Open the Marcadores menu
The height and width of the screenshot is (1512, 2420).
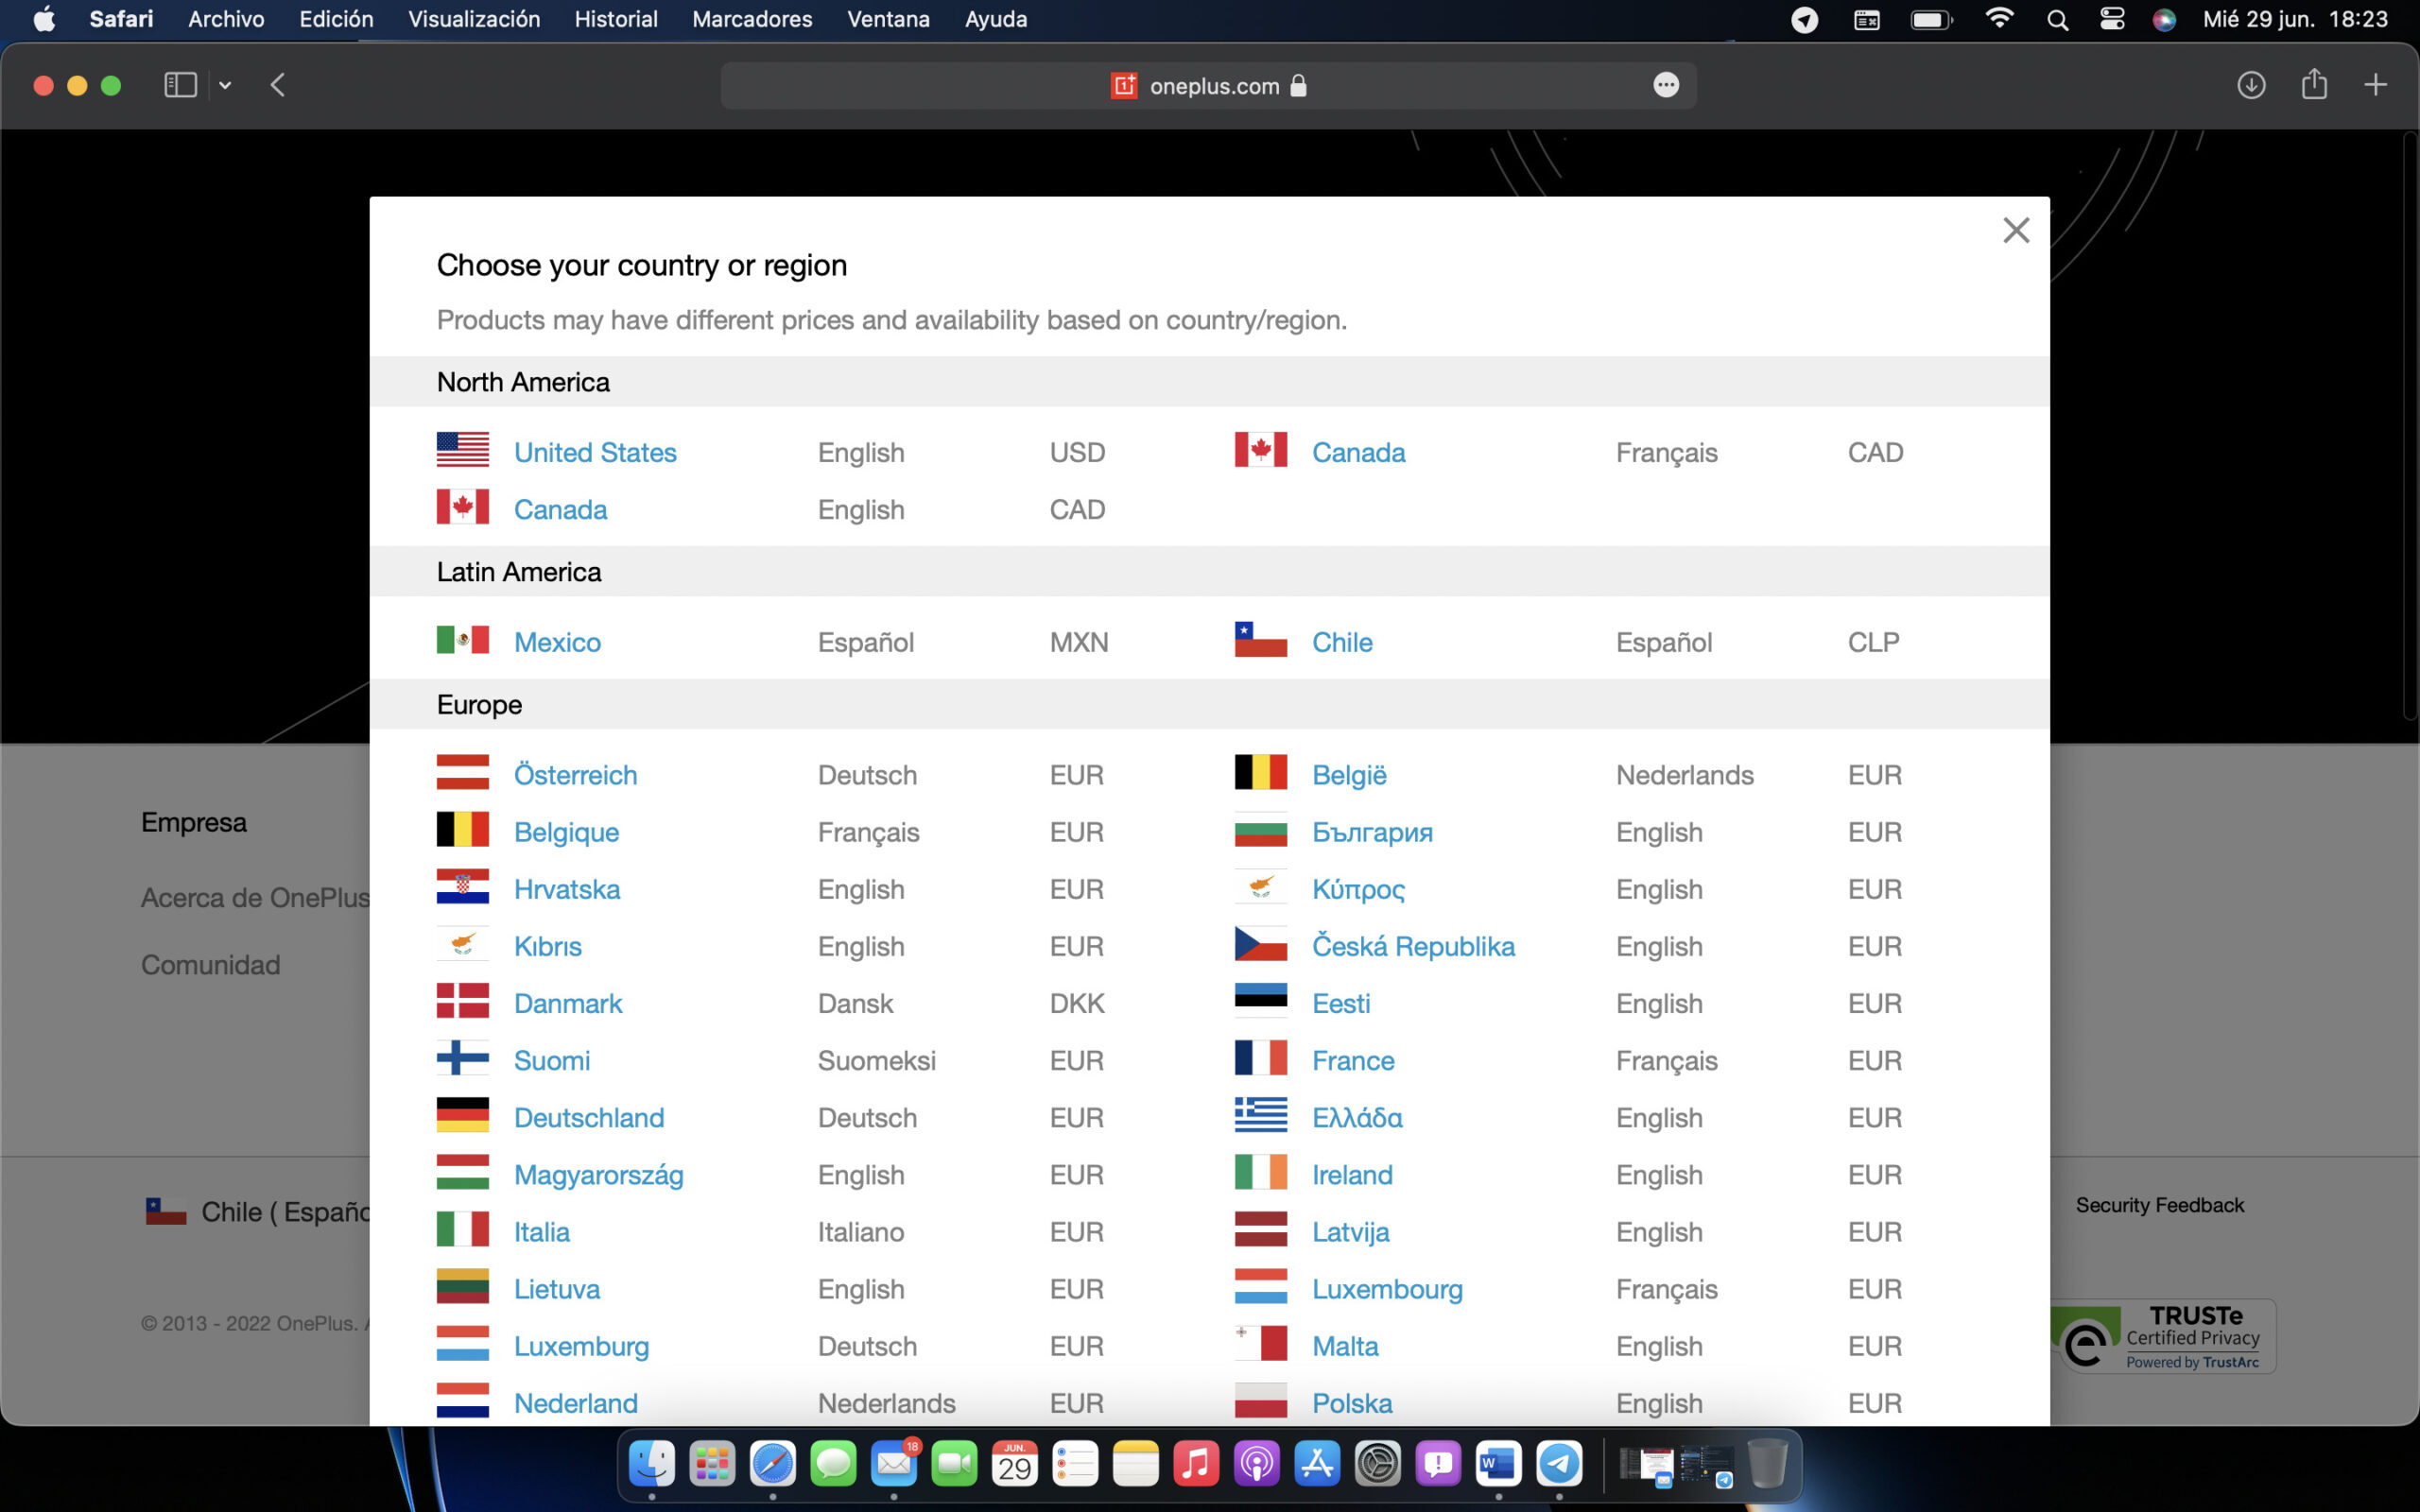(x=751, y=19)
